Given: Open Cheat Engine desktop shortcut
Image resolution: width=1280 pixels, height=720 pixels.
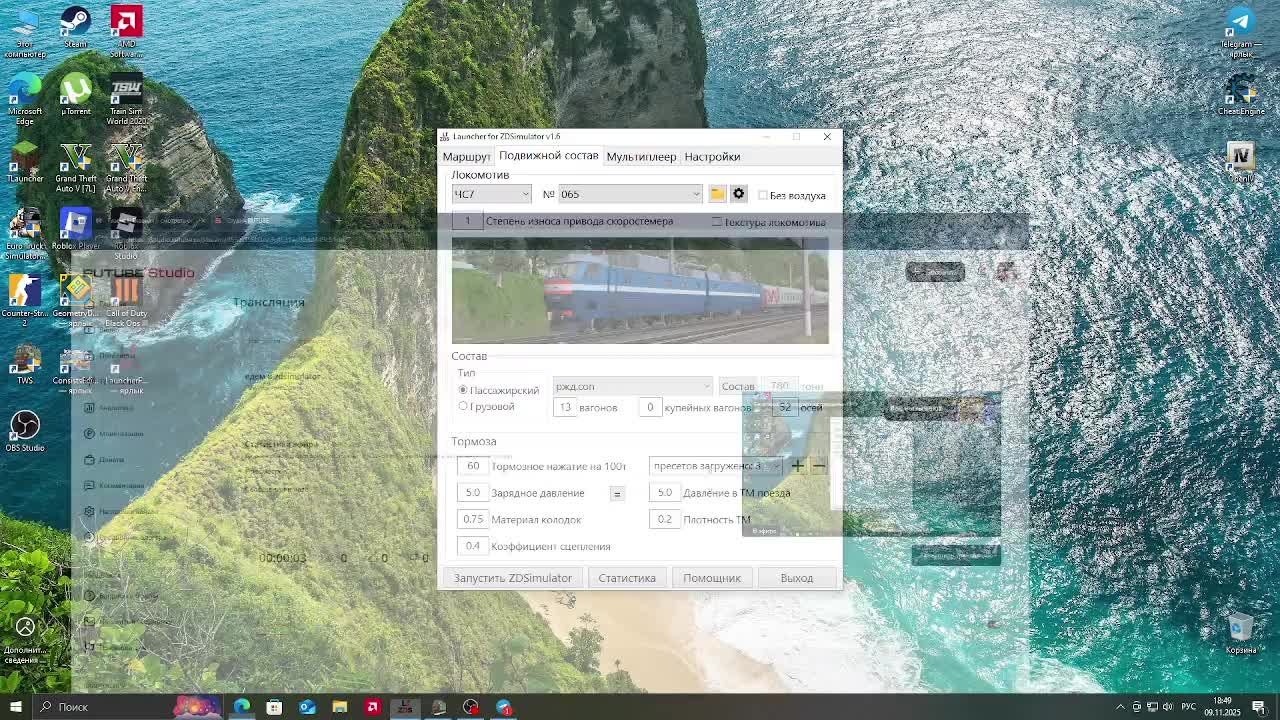Looking at the screenshot, I should (x=1240, y=95).
